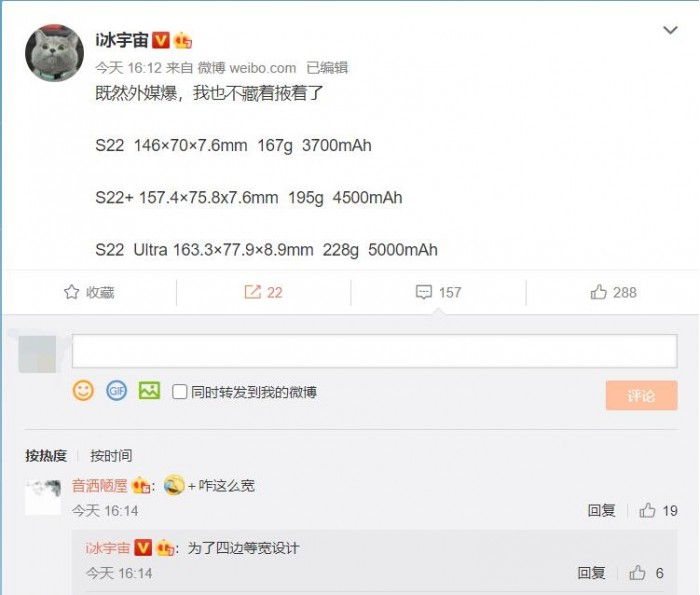Sort comments by 按热度
Screen dimensions: 700x595
point(46,456)
